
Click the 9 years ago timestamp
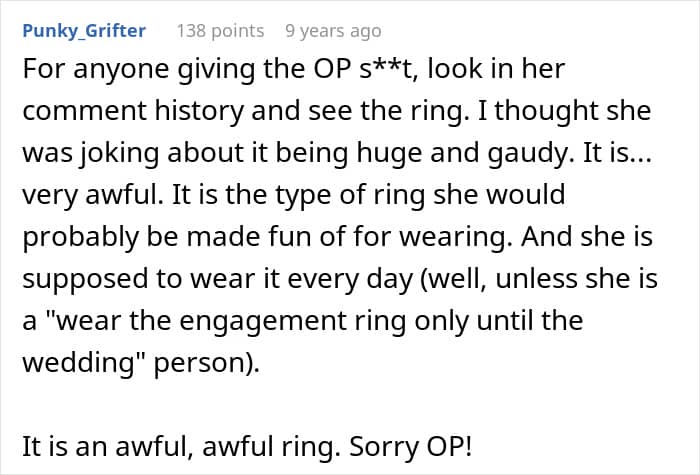[333, 30]
